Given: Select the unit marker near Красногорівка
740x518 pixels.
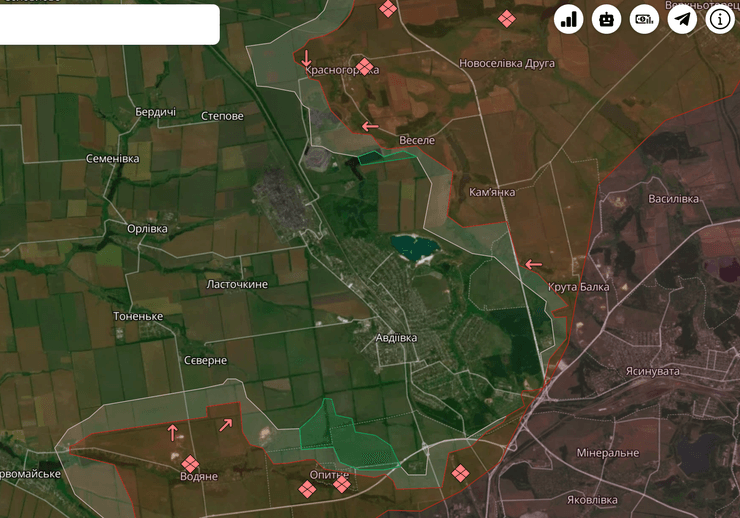Looking at the screenshot, I should point(365,67).
